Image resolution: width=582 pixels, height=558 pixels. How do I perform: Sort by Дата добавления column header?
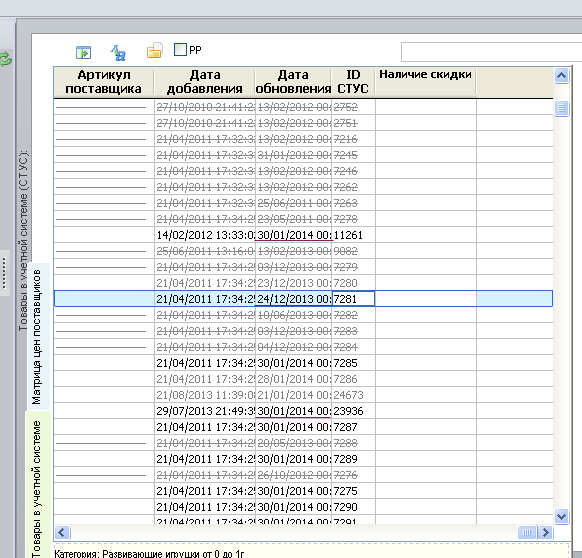tap(205, 82)
